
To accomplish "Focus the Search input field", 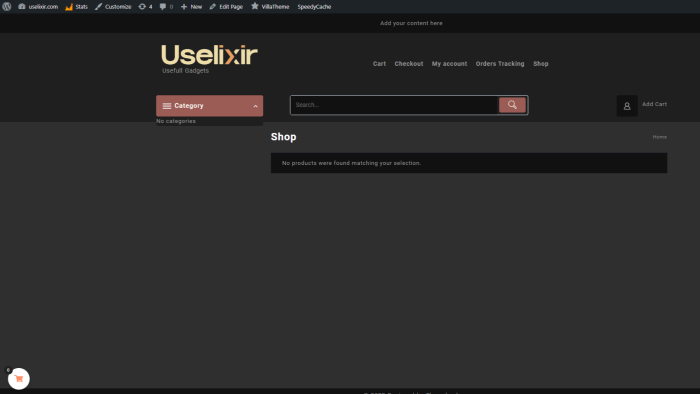I will point(395,105).
